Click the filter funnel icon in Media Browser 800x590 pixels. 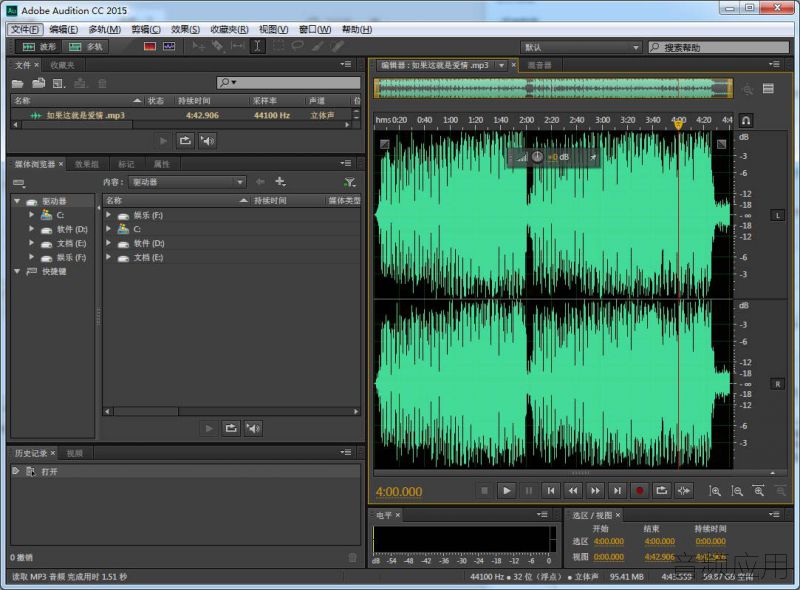point(349,182)
